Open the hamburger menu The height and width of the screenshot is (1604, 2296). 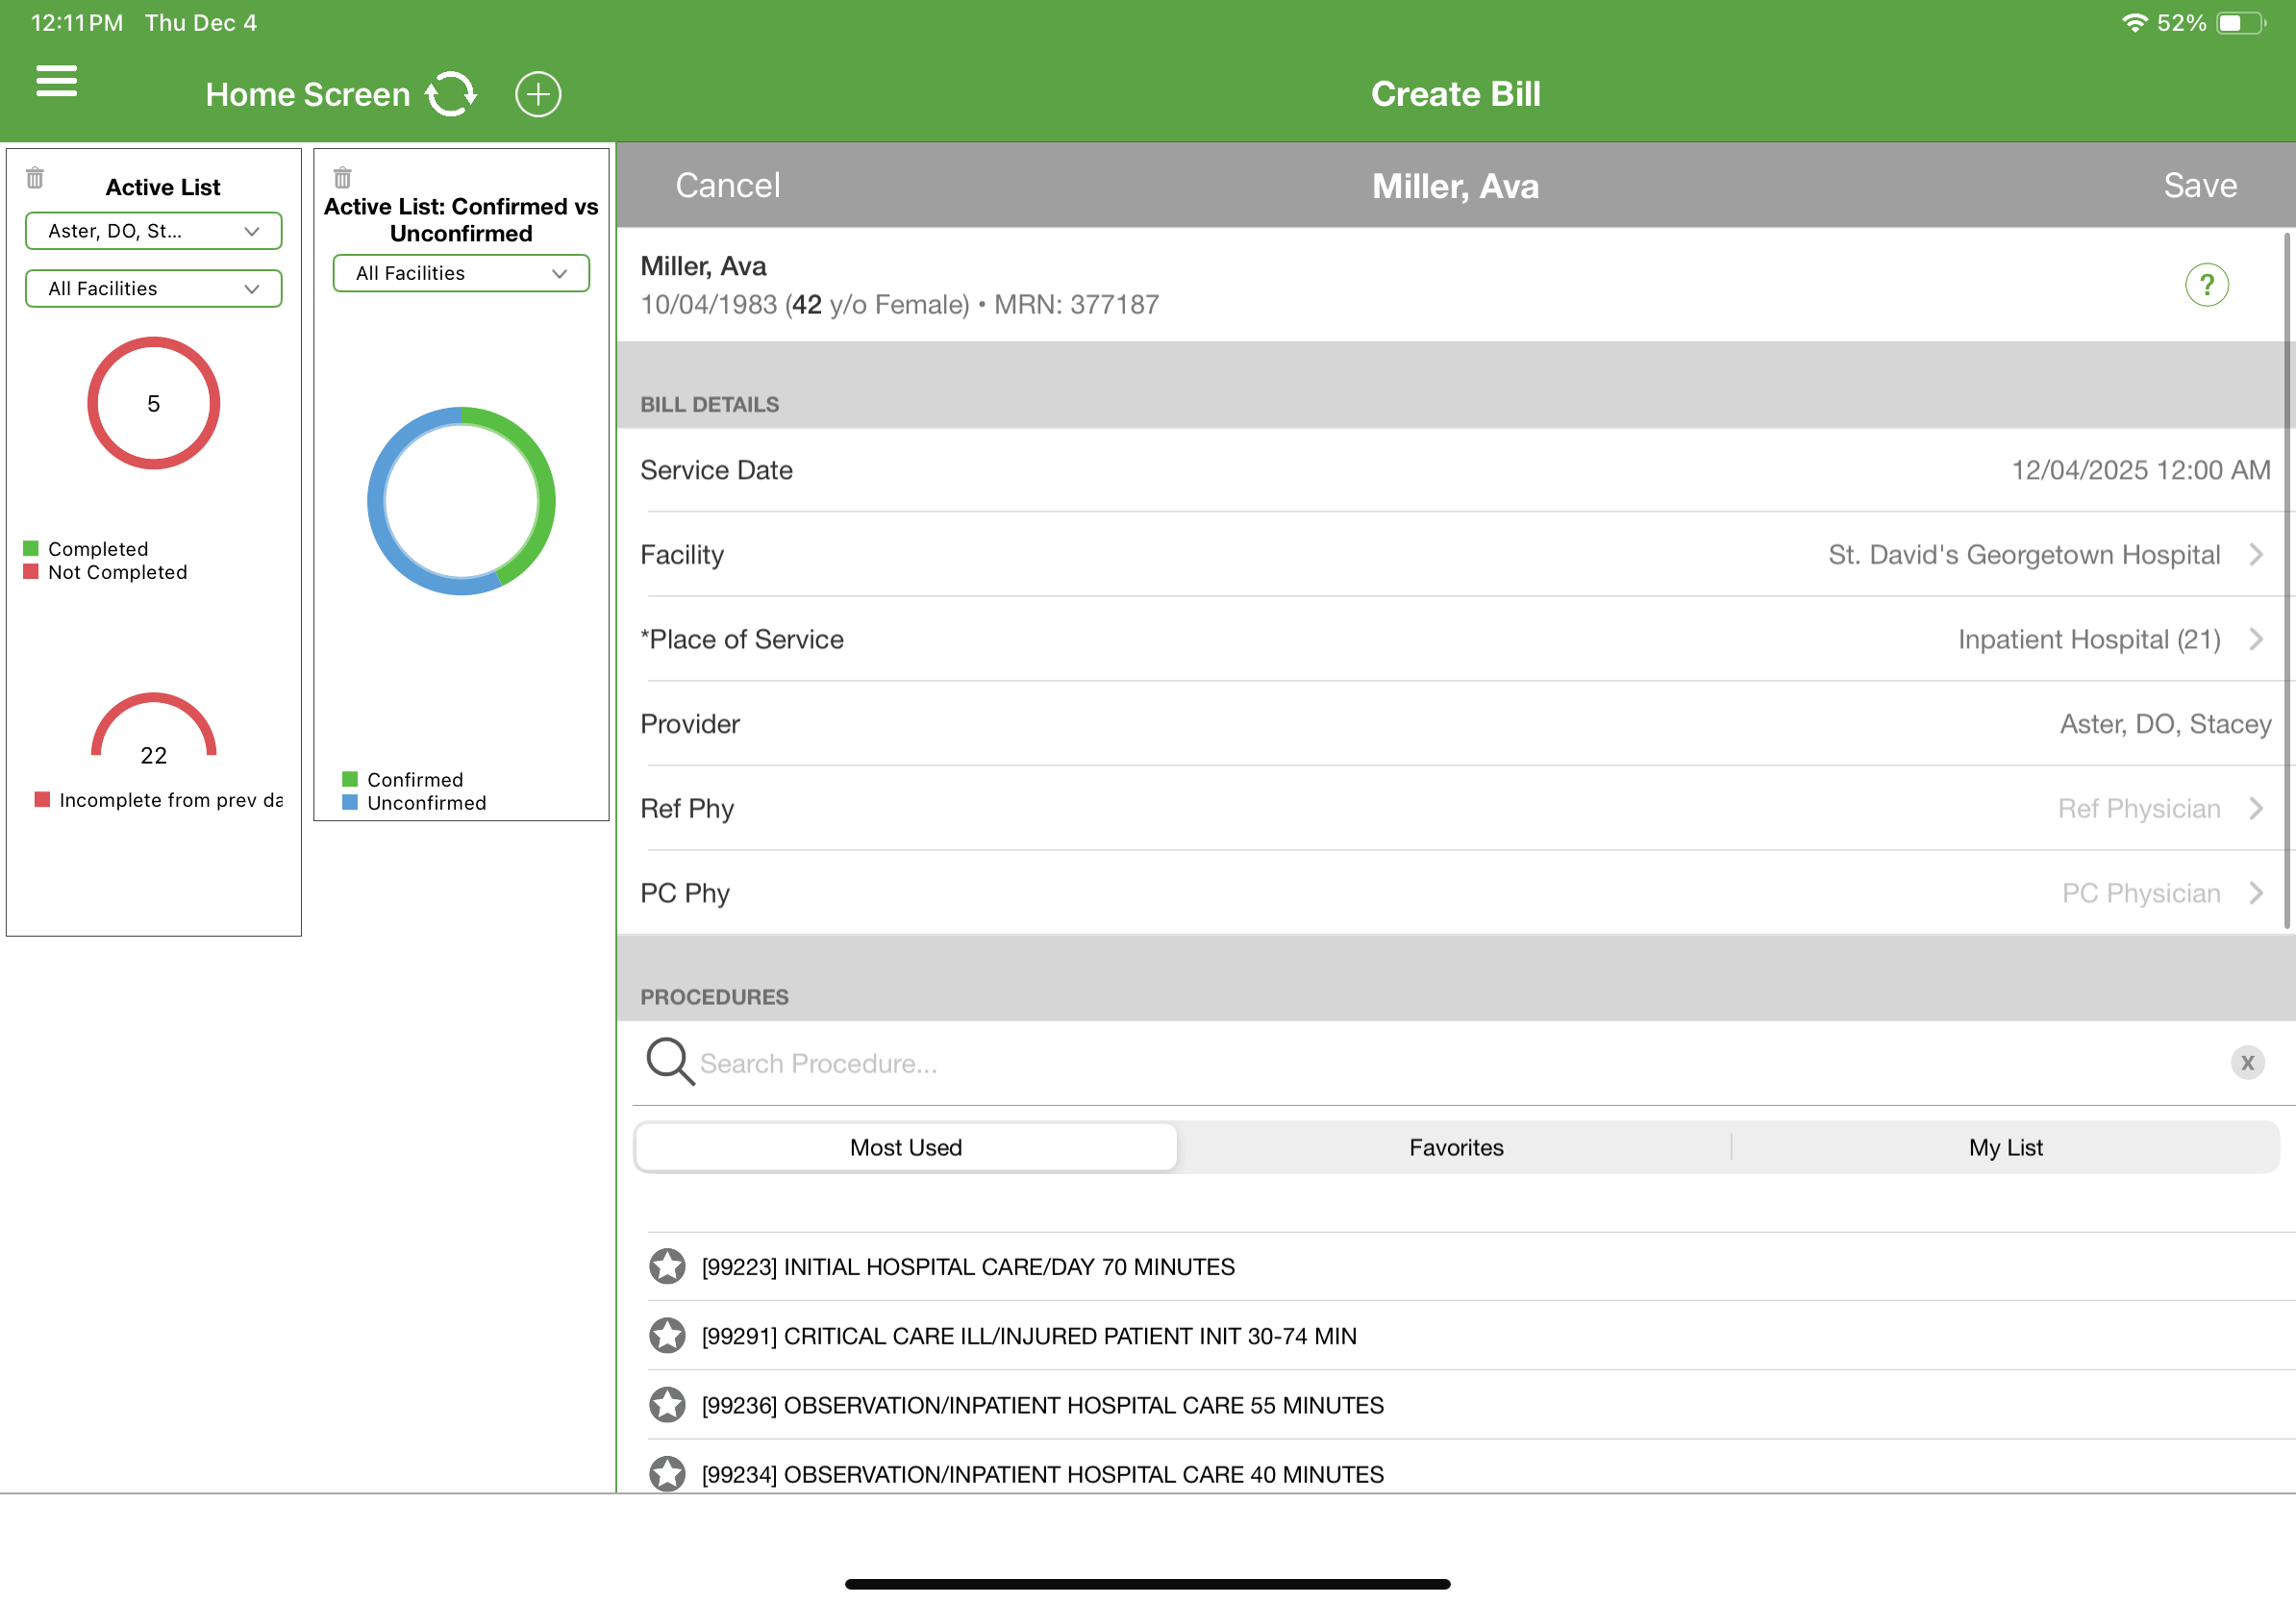point(56,81)
